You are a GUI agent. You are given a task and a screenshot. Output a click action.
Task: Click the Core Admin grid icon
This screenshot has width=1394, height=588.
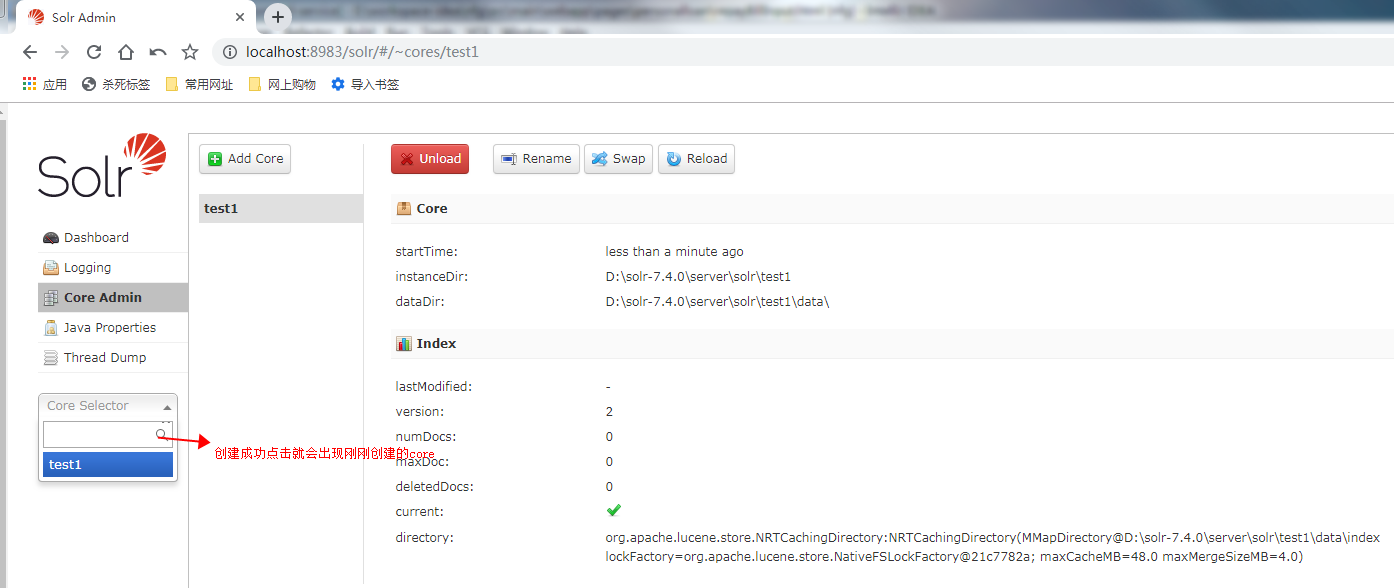tap(51, 298)
